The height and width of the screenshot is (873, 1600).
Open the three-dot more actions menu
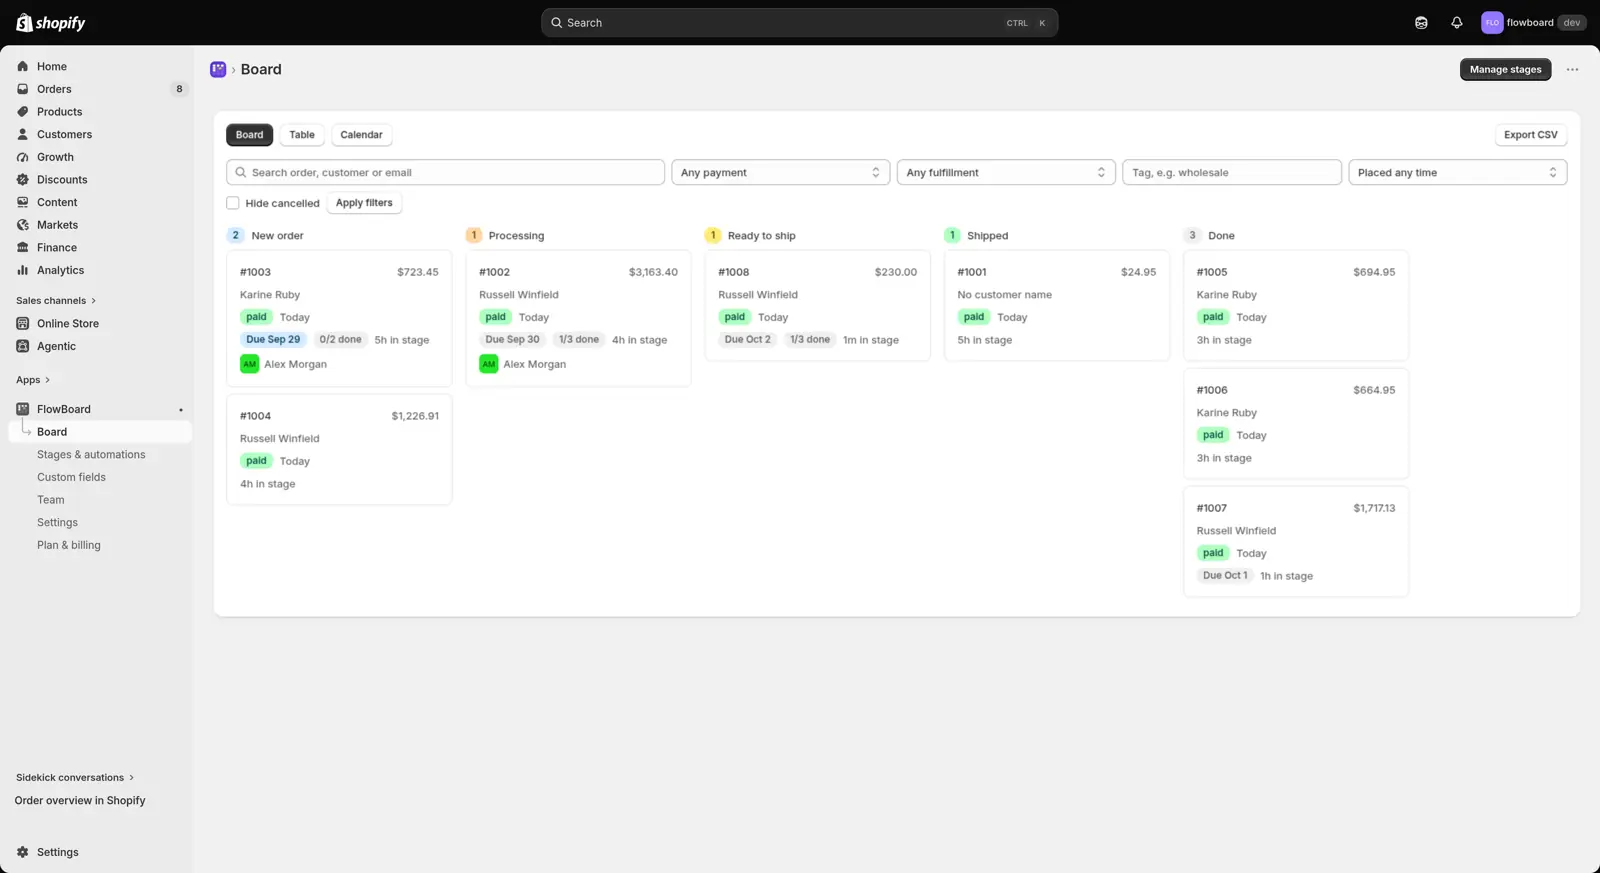click(1572, 69)
